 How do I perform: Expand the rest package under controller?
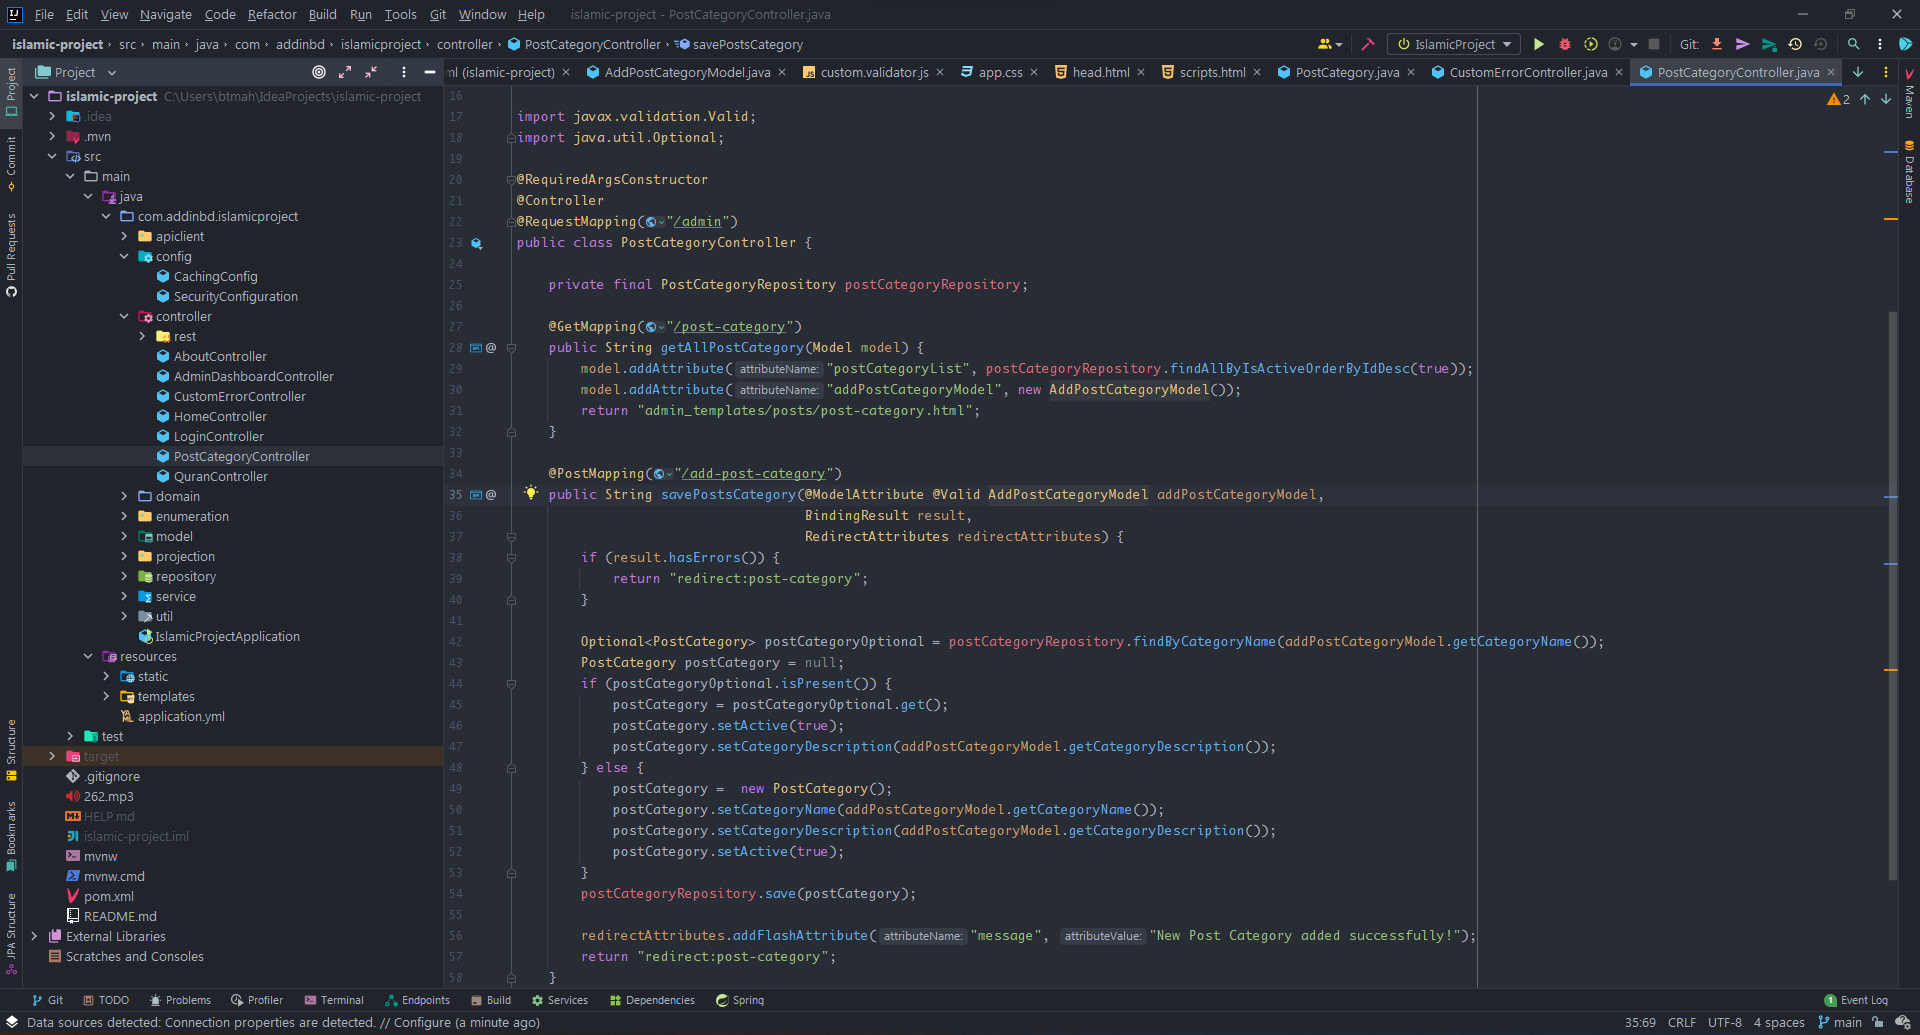tap(142, 336)
